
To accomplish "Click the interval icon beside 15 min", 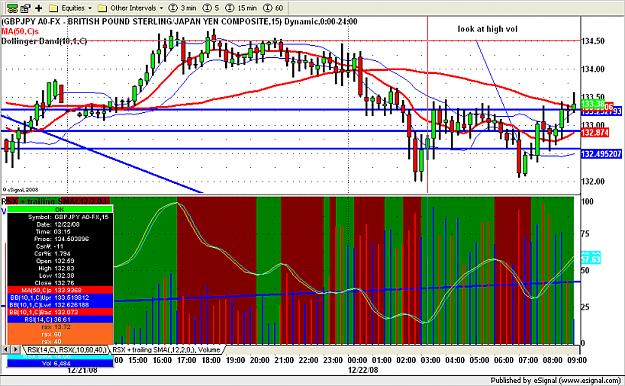I will [x=230, y=8].
